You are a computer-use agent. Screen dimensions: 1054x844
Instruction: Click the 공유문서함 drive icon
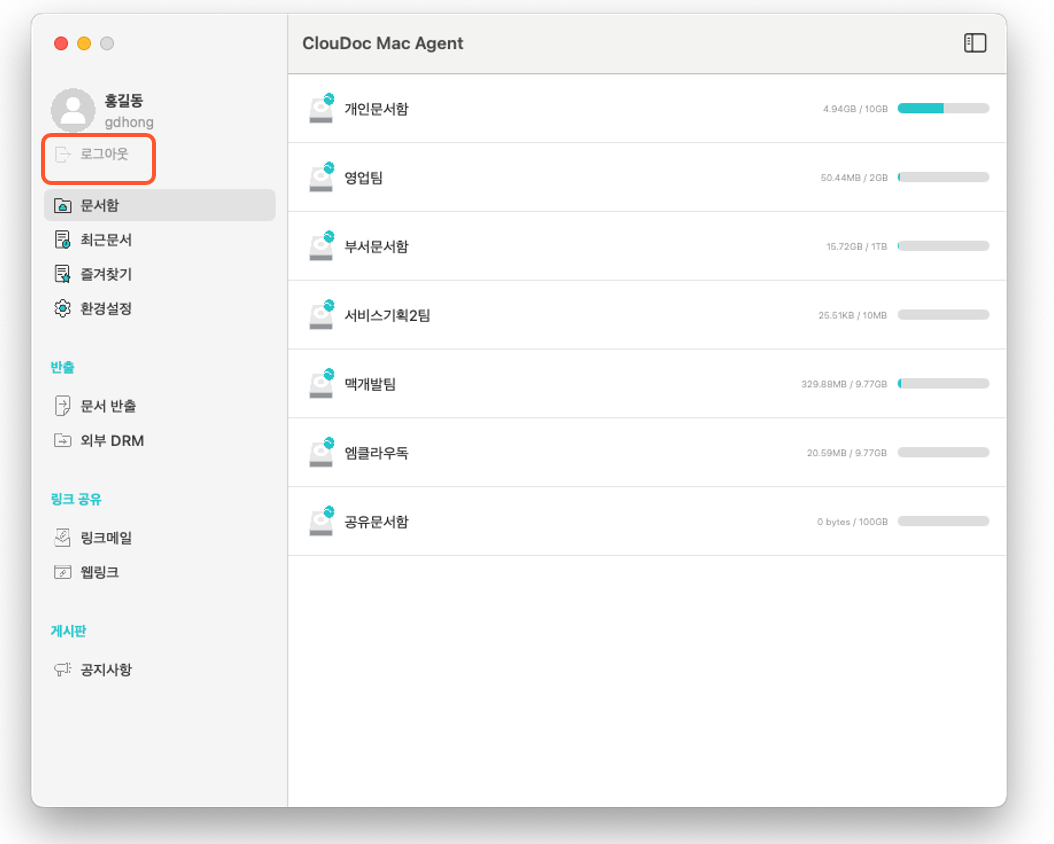(321, 521)
